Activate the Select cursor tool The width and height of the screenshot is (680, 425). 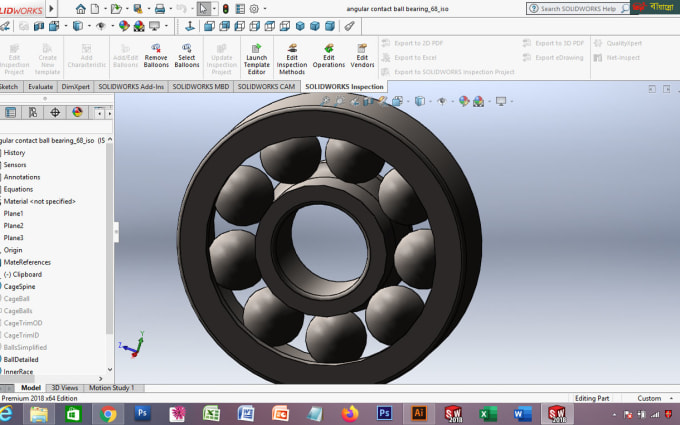click(x=203, y=9)
